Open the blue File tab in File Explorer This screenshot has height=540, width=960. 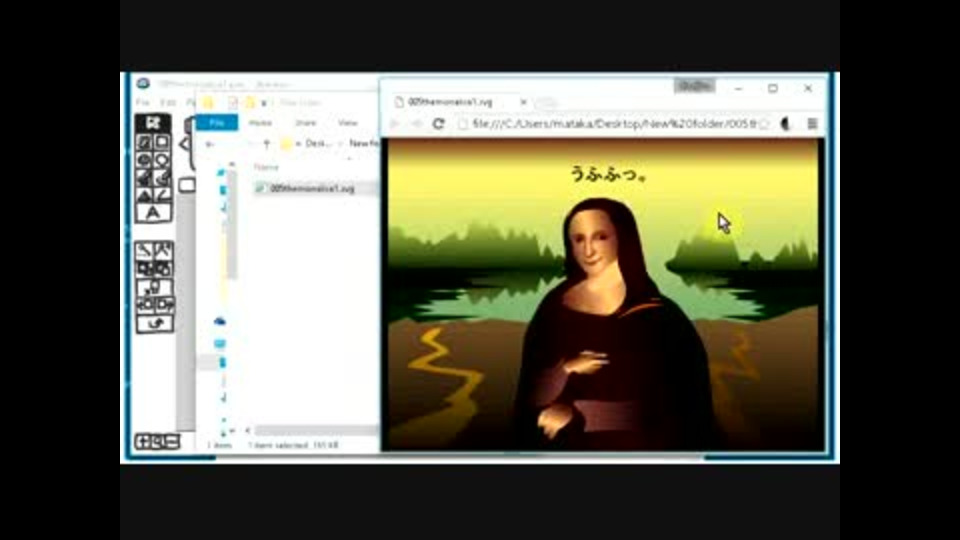click(217, 122)
